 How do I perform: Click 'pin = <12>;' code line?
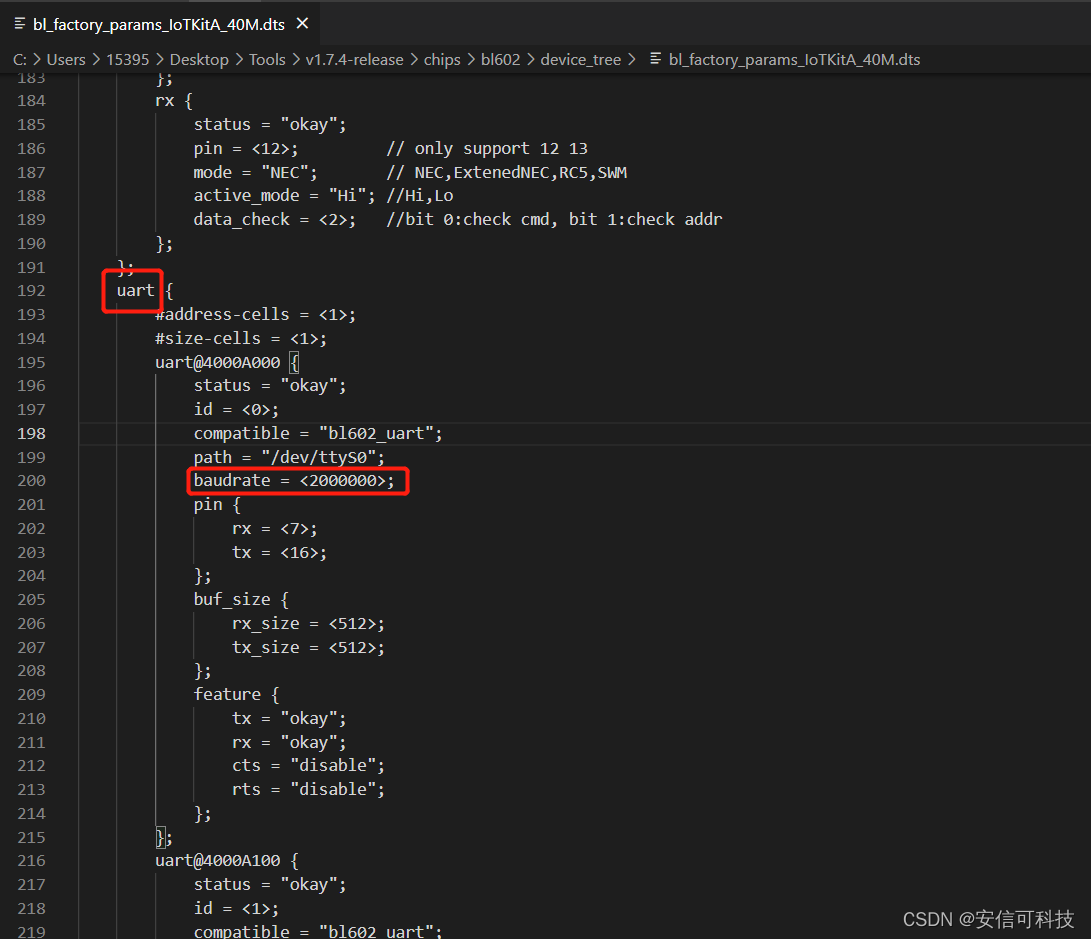point(246,149)
